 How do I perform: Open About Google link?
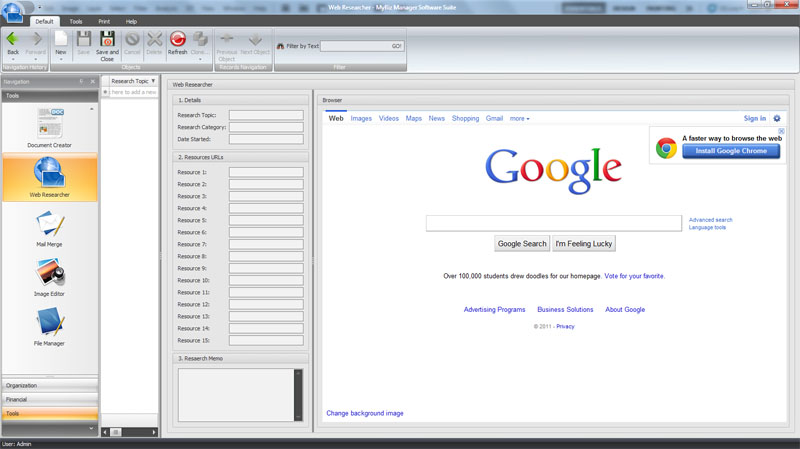[x=625, y=310]
